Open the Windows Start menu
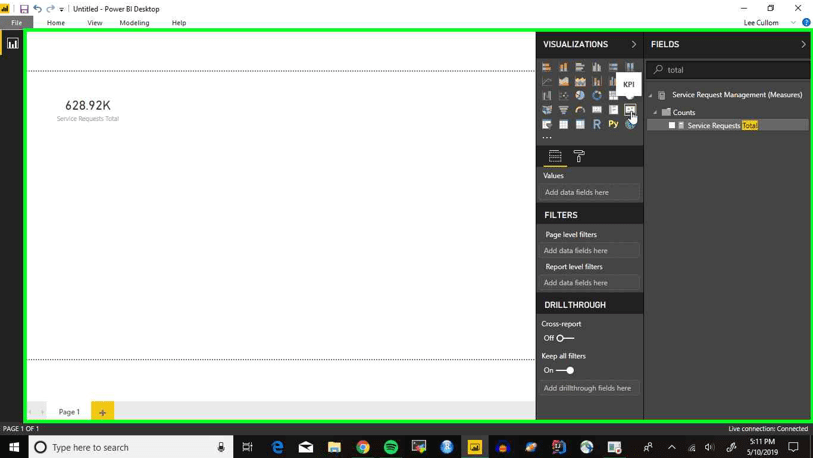The width and height of the screenshot is (814, 460). (14, 447)
